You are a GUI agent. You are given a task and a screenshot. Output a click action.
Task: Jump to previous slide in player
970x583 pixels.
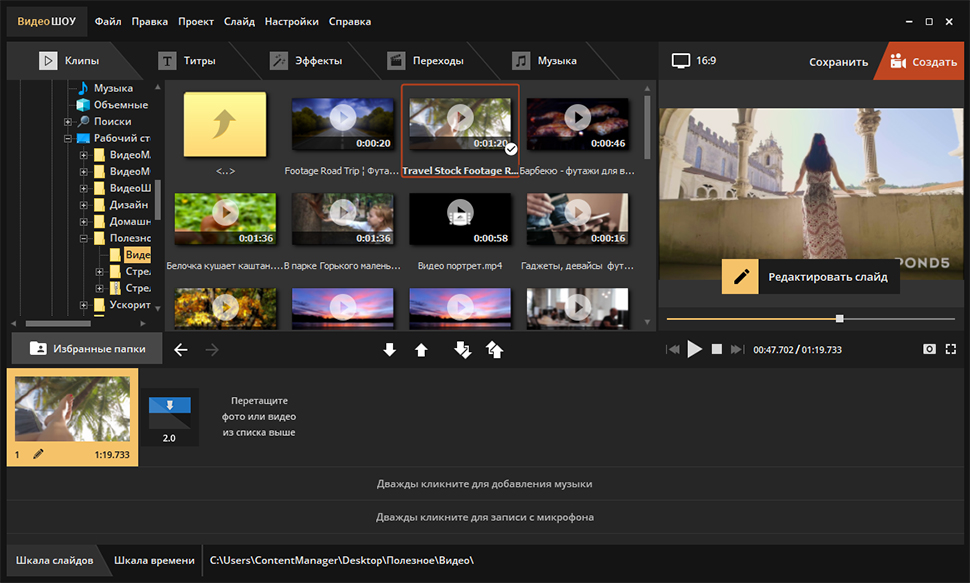point(673,349)
